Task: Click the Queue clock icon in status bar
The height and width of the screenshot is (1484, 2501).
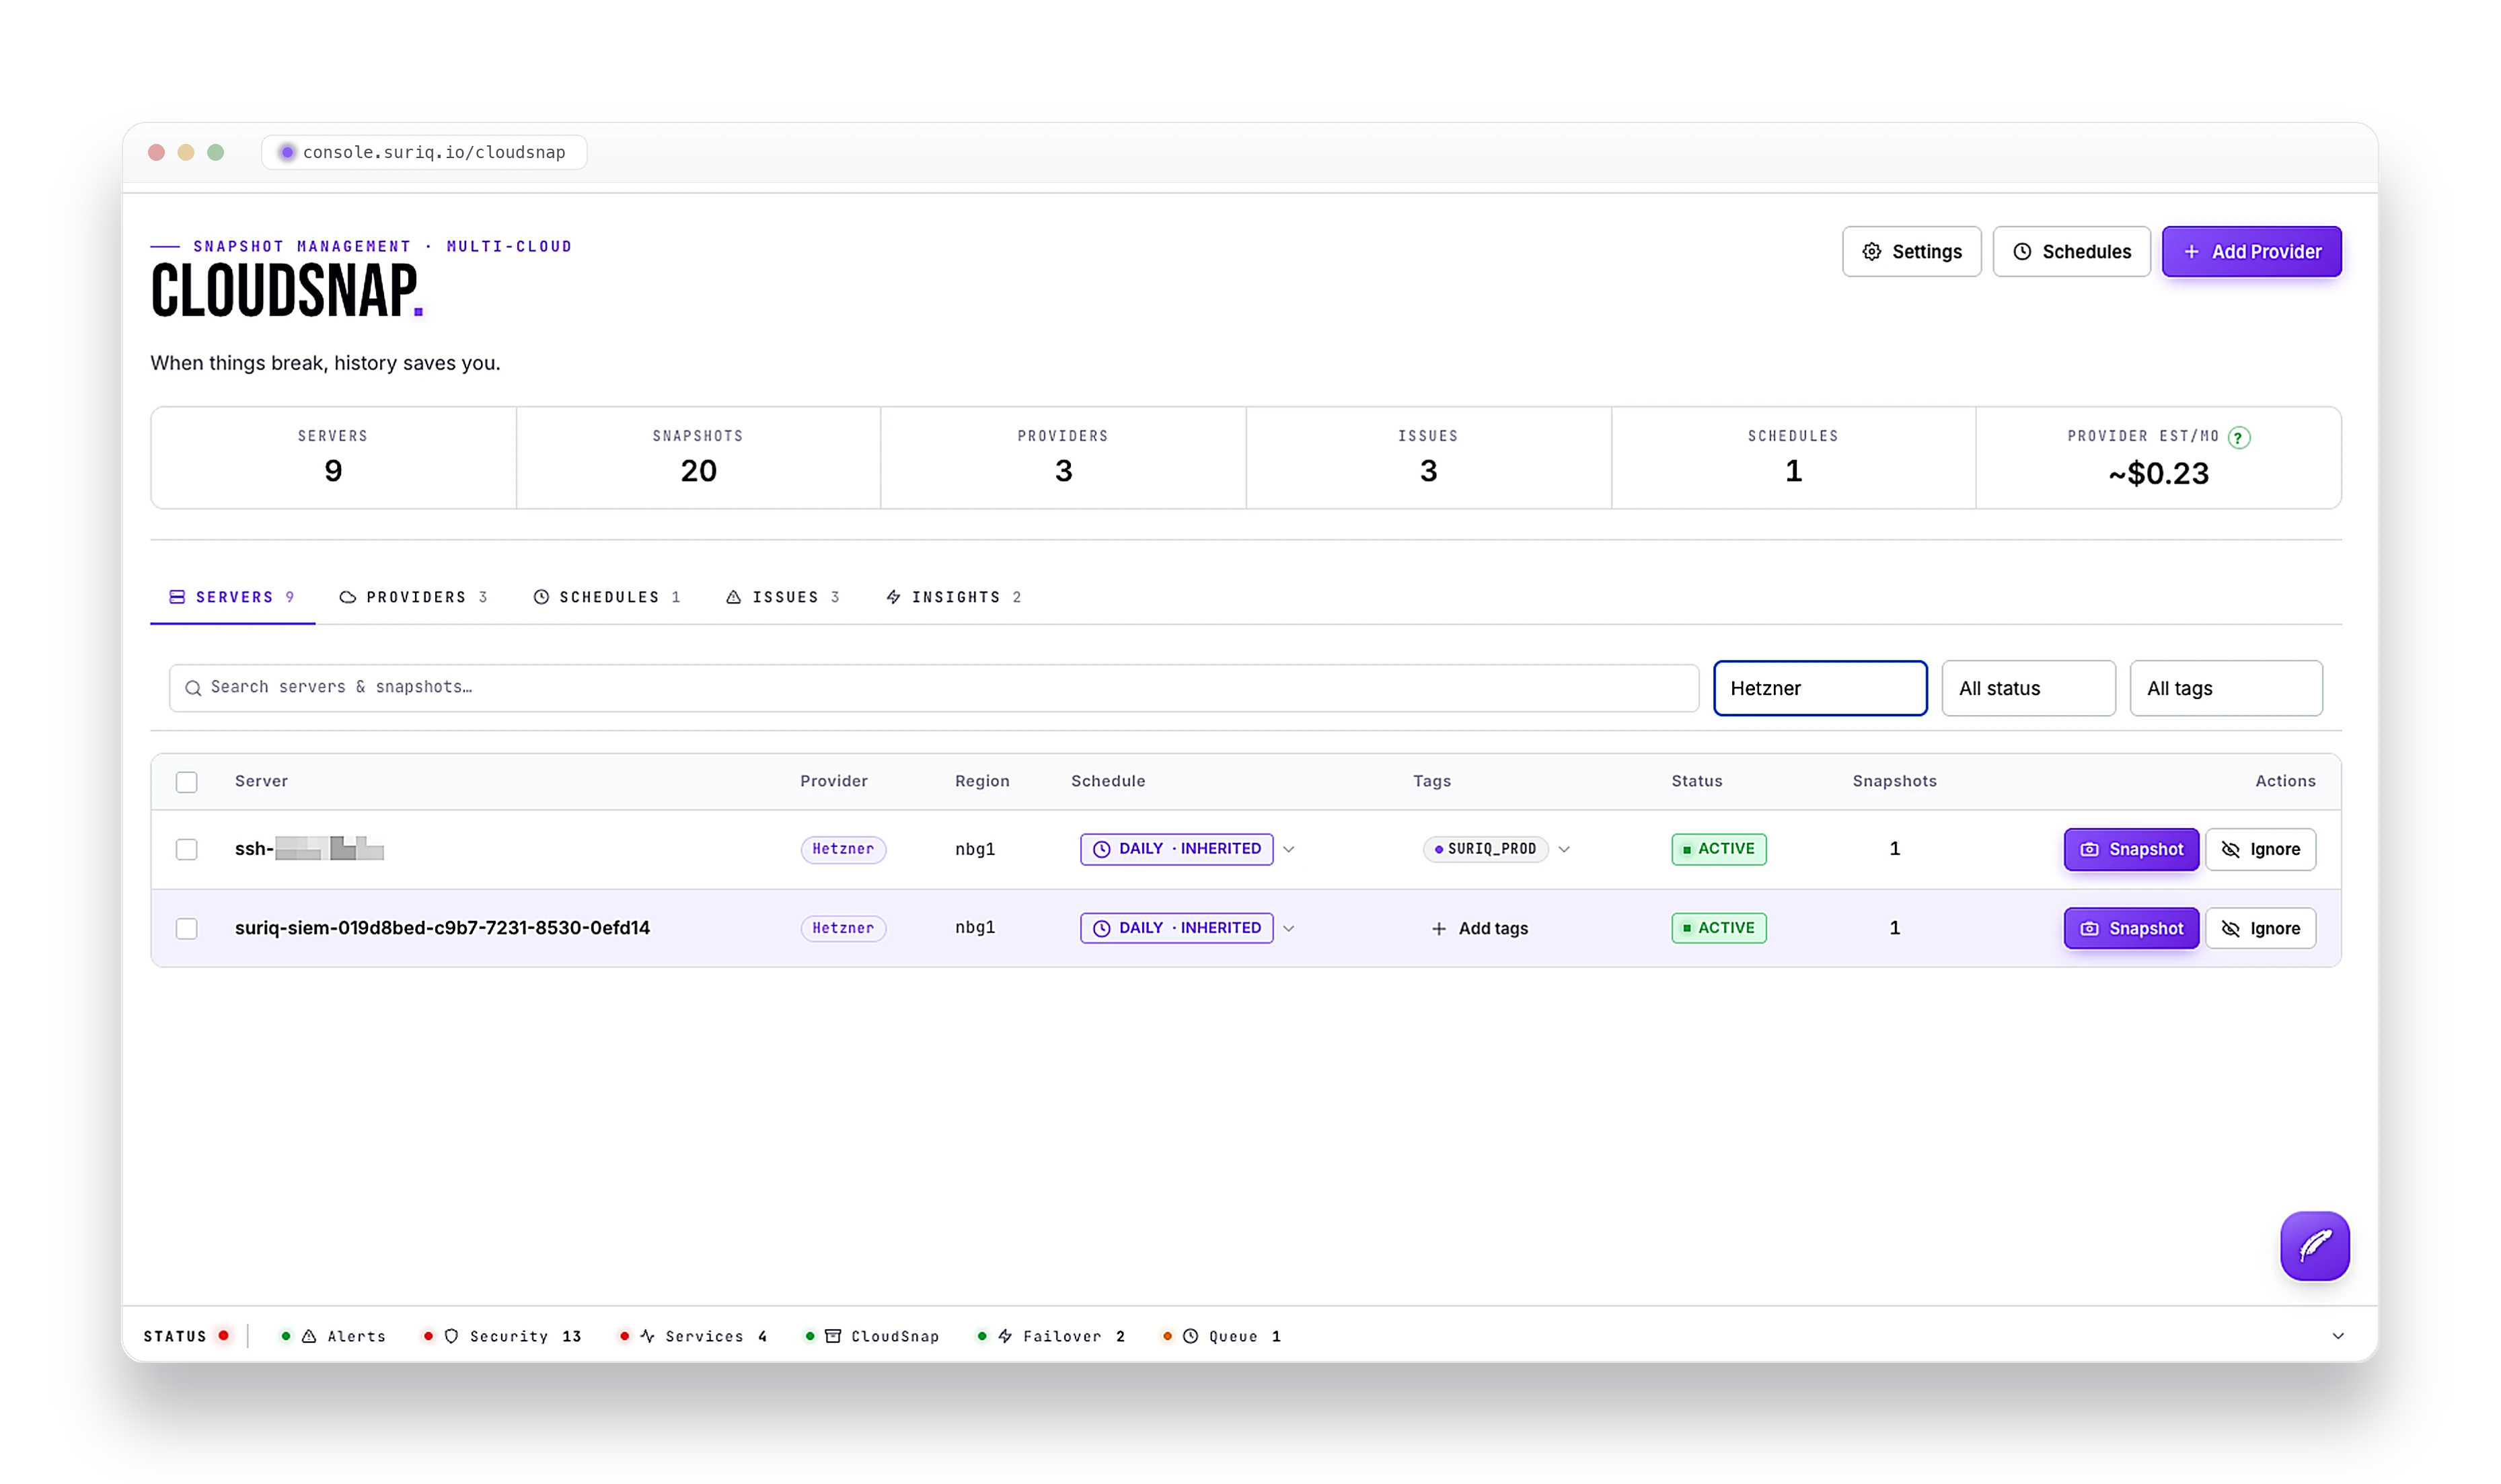Action: (x=1190, y=1336)
